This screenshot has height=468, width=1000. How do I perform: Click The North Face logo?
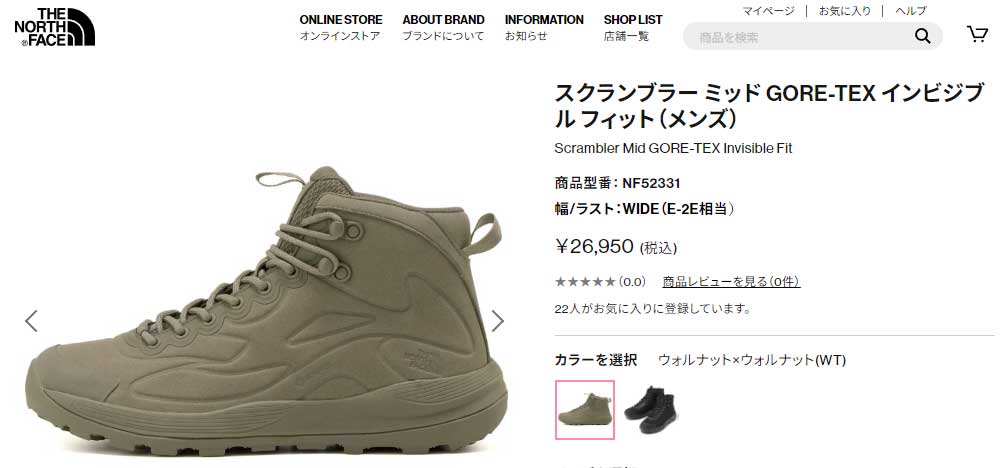tap(54, 27)
